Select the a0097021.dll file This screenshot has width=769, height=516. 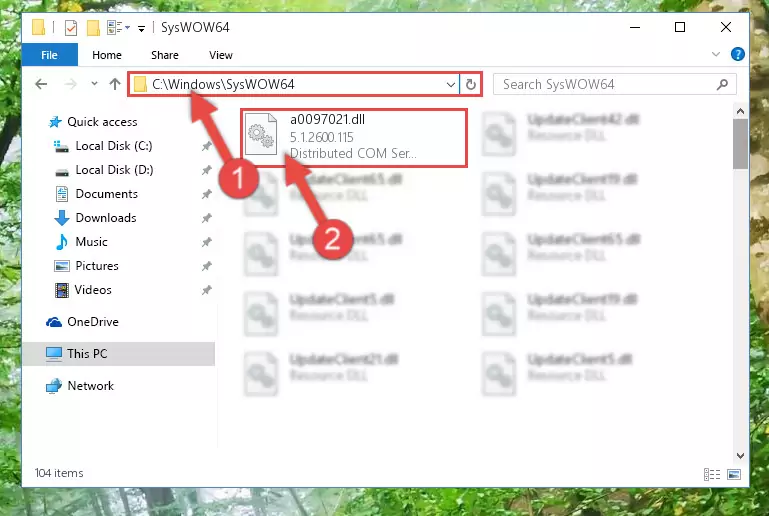click(354, 137)
